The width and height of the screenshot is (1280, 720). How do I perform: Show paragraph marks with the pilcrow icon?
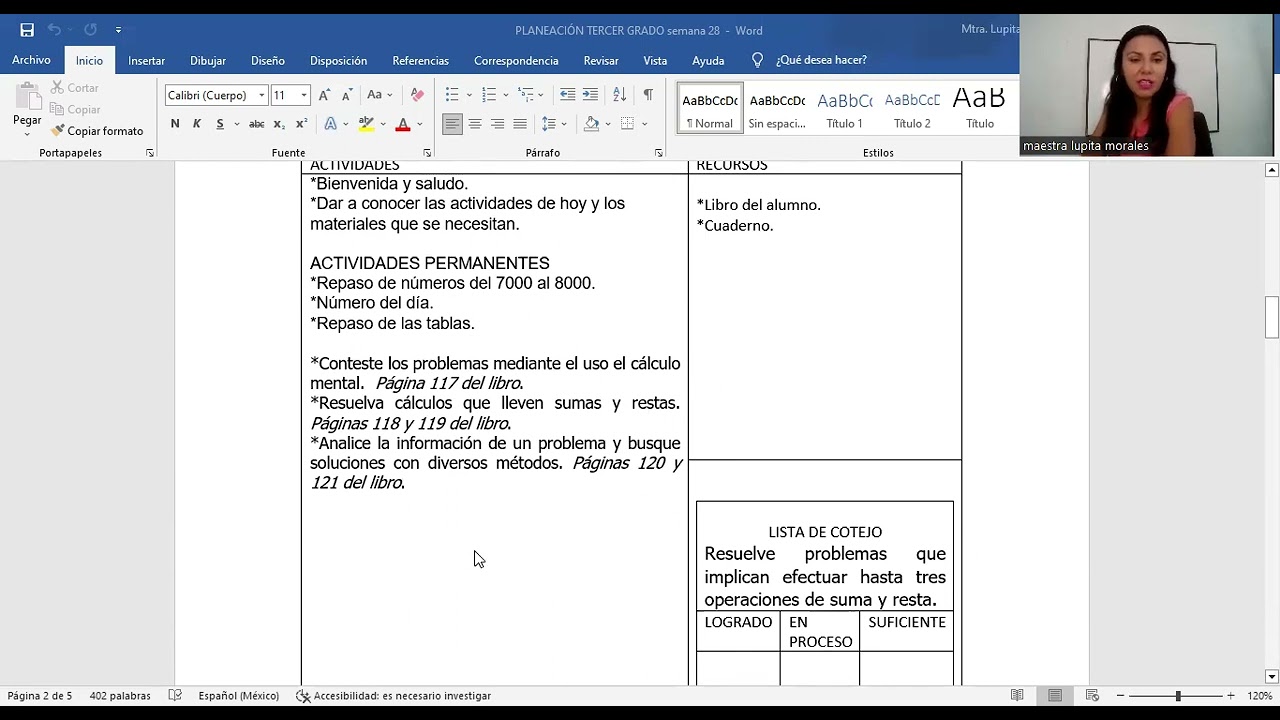(x=648, y=95)
